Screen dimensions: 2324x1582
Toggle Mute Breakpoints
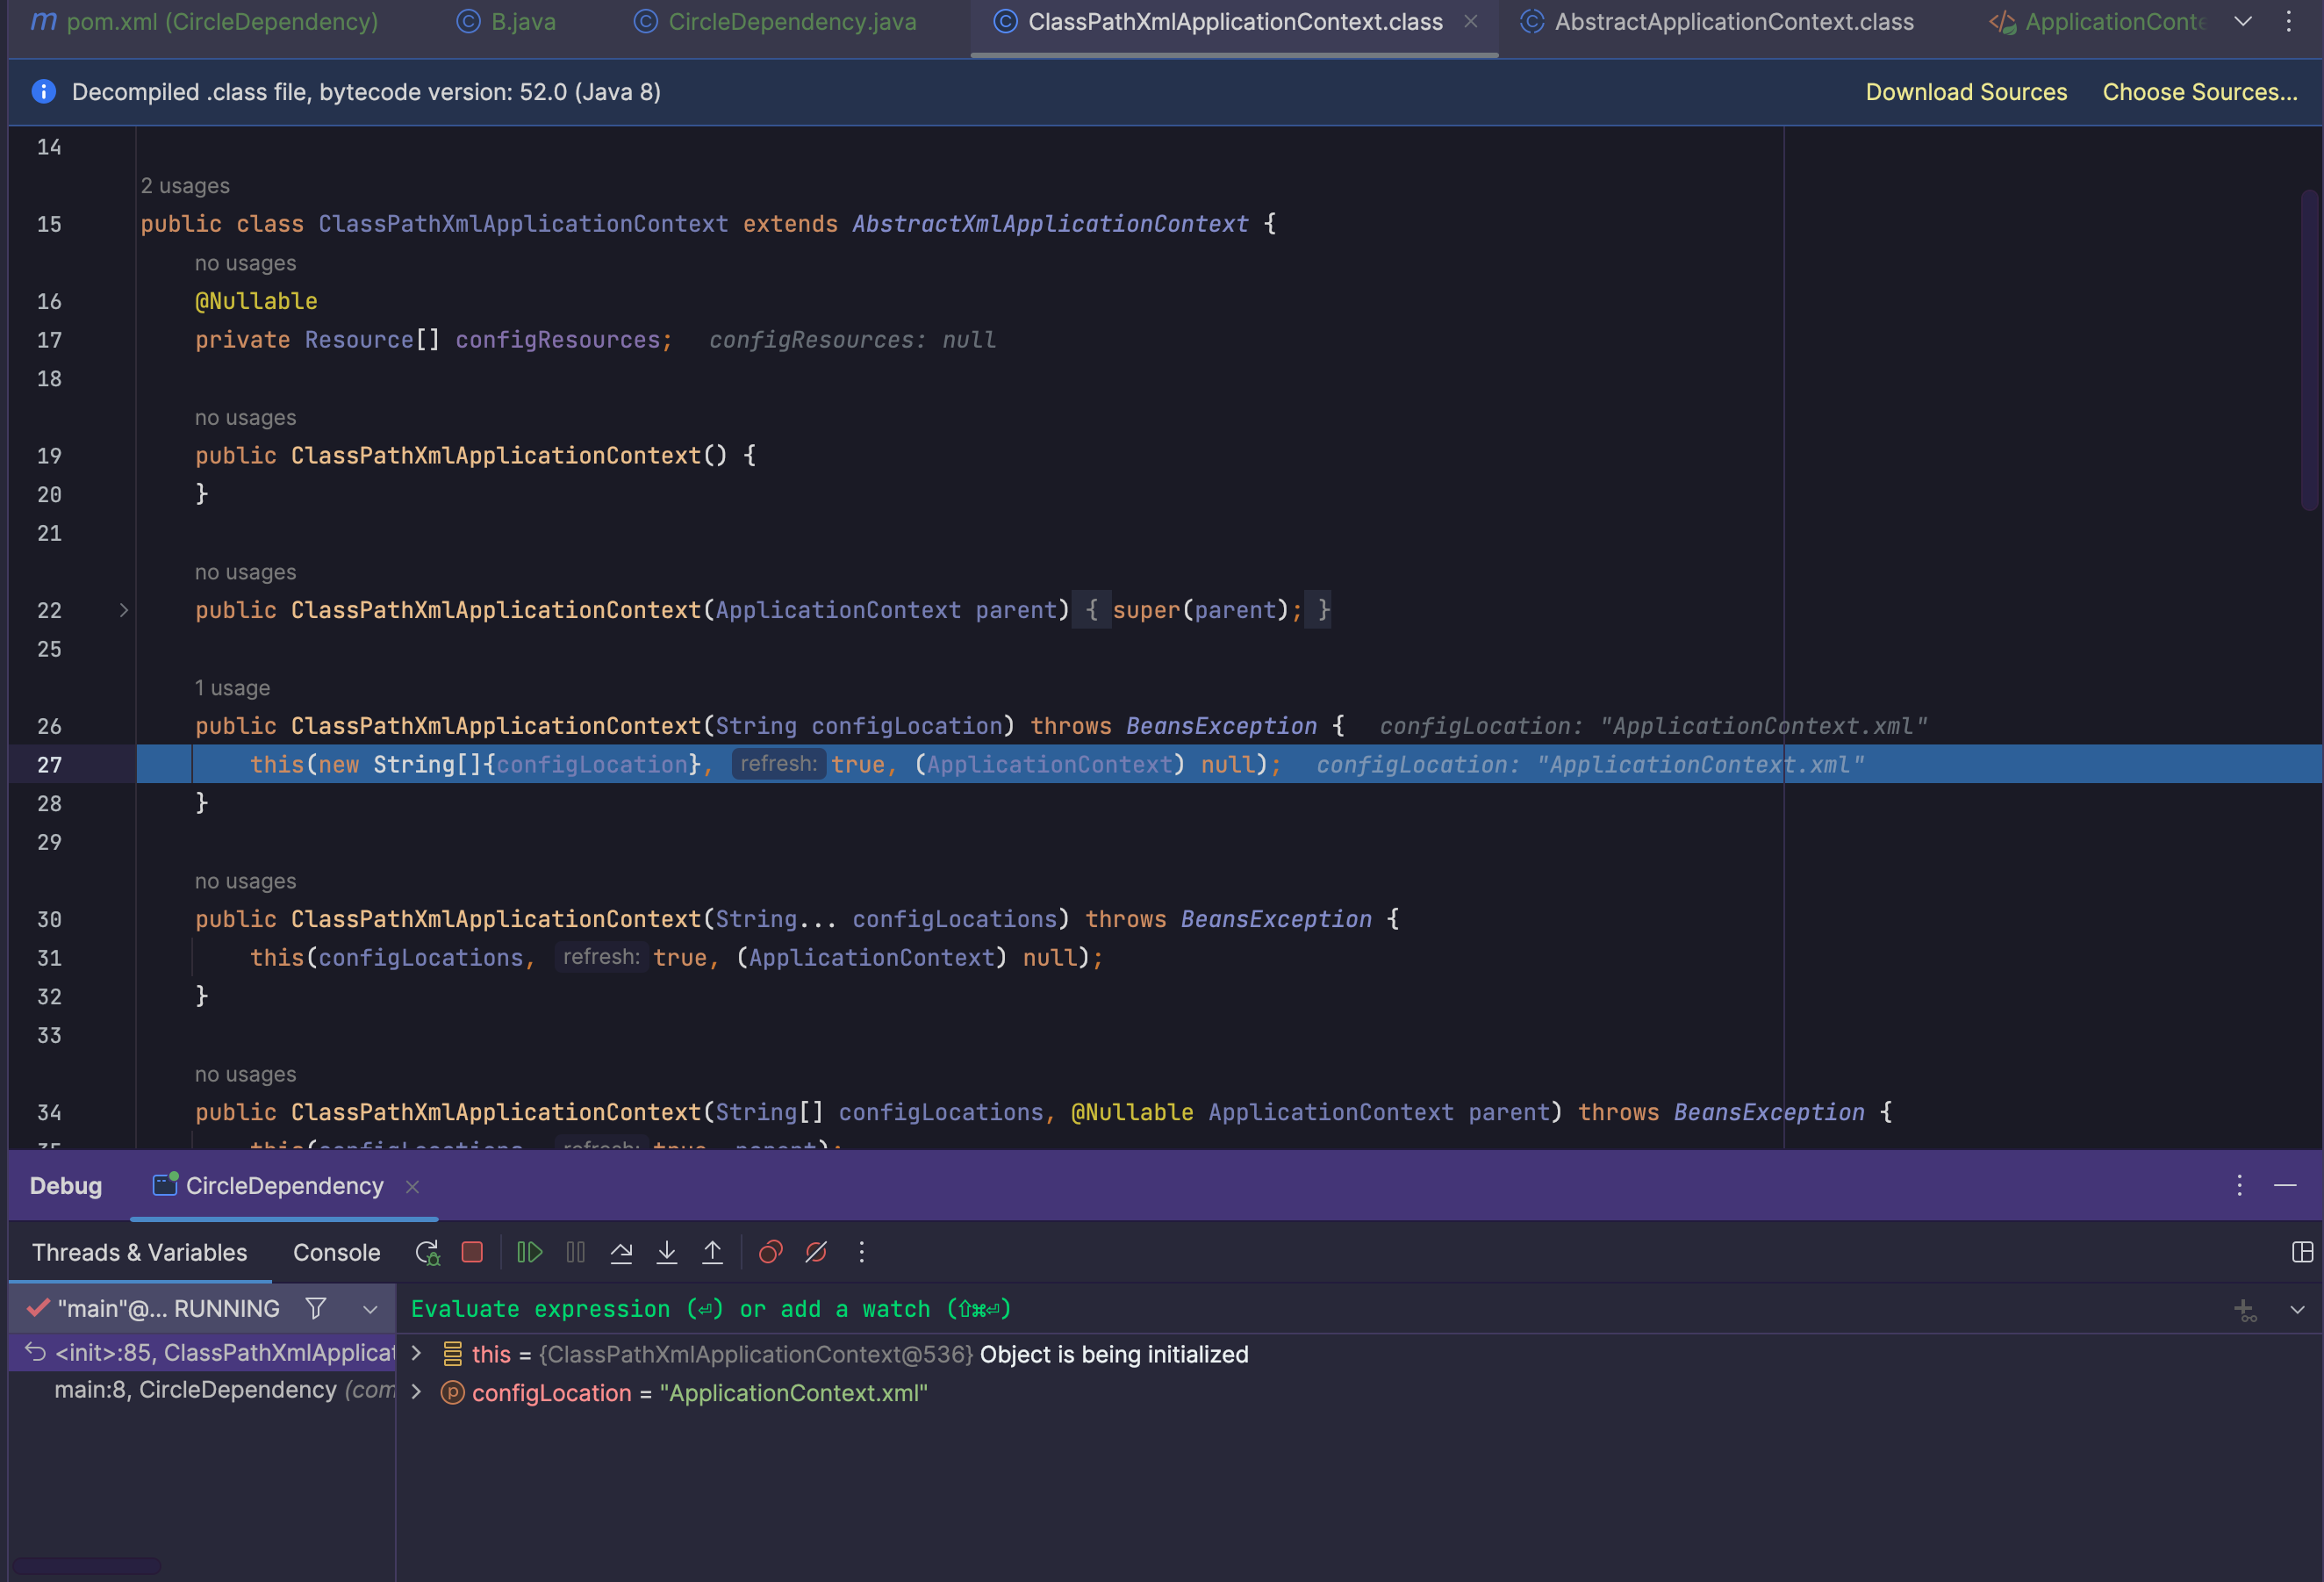pos(816,1252)
